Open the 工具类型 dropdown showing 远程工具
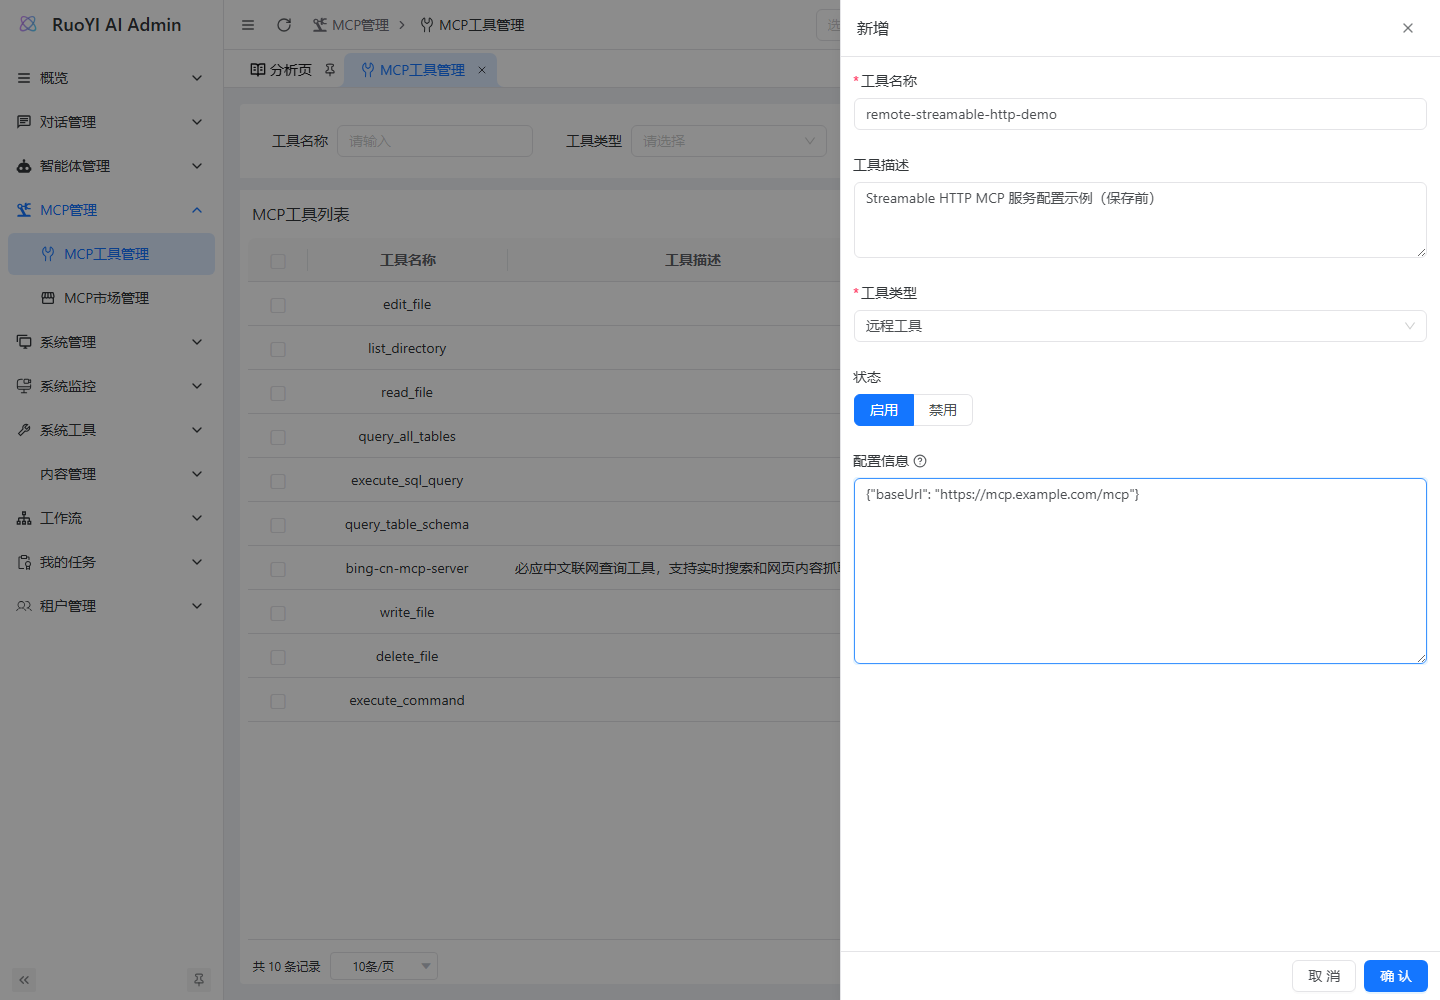The image size is (1440, 1000). click(x=1140, y=326)
